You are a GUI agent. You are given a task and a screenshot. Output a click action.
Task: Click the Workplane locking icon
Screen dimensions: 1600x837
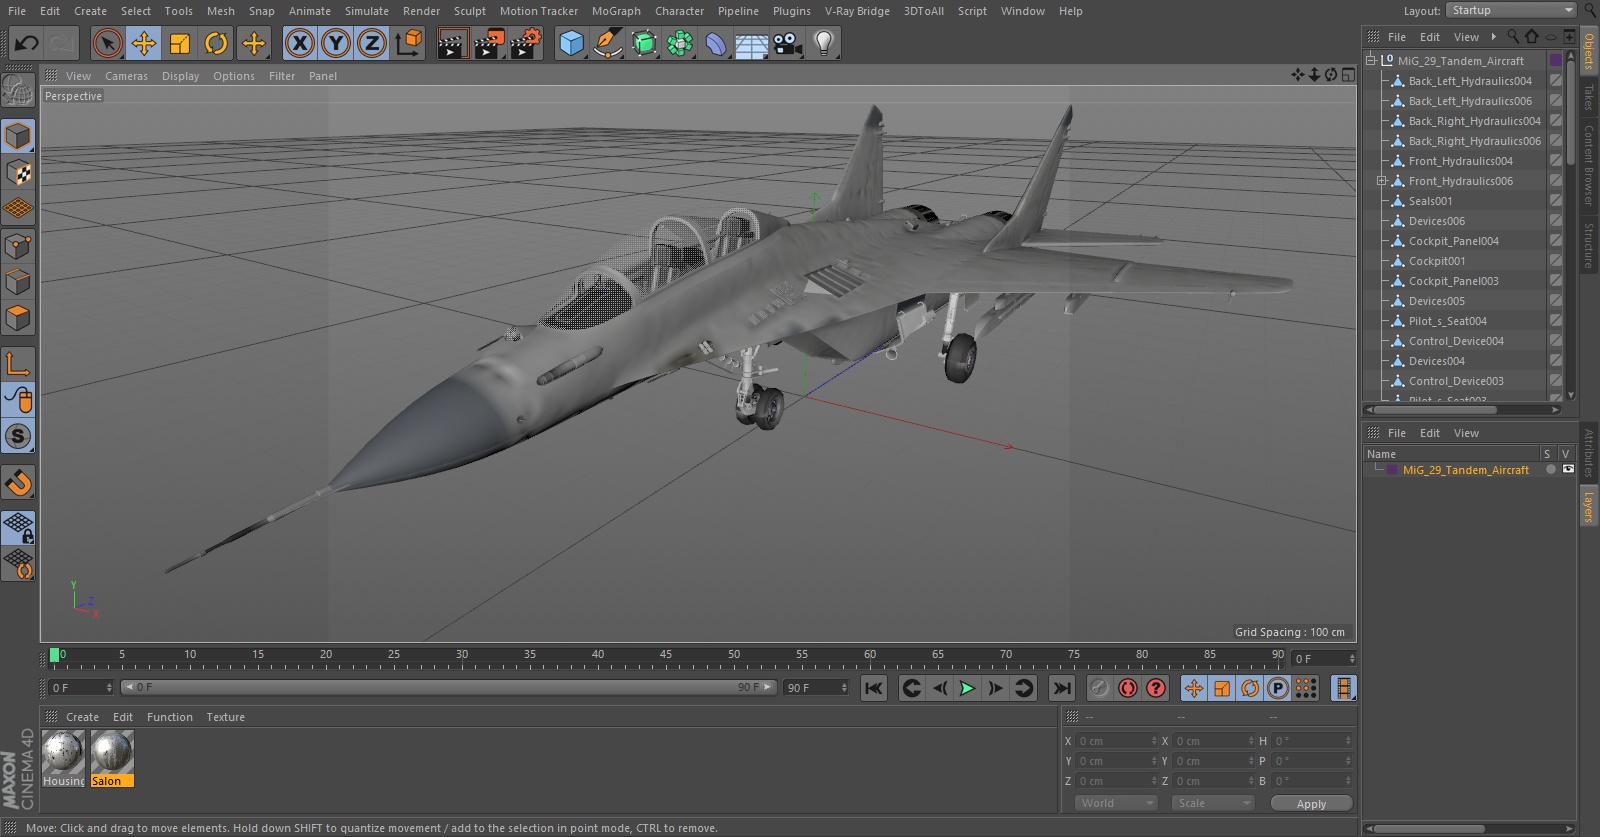coord(18,527)
